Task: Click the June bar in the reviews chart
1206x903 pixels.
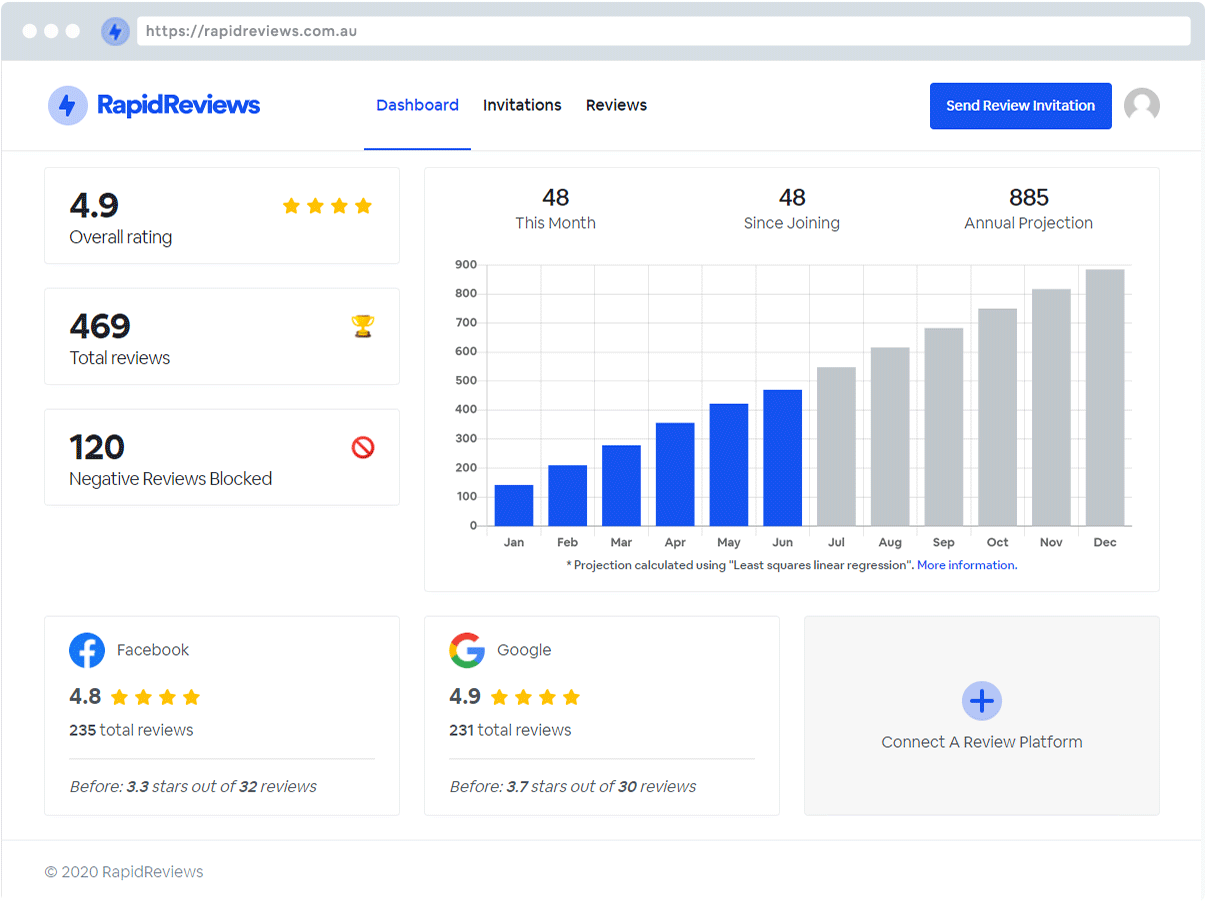Action: point(782,460)
